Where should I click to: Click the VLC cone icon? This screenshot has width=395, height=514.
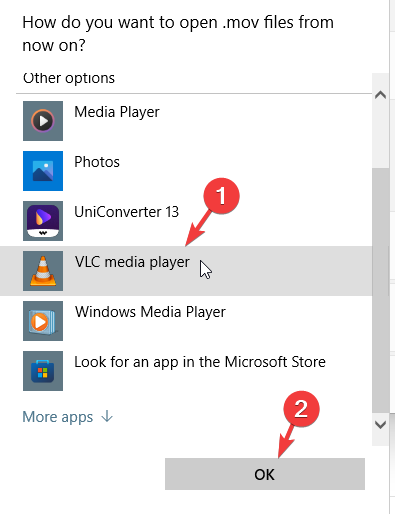tap(43, 271)
